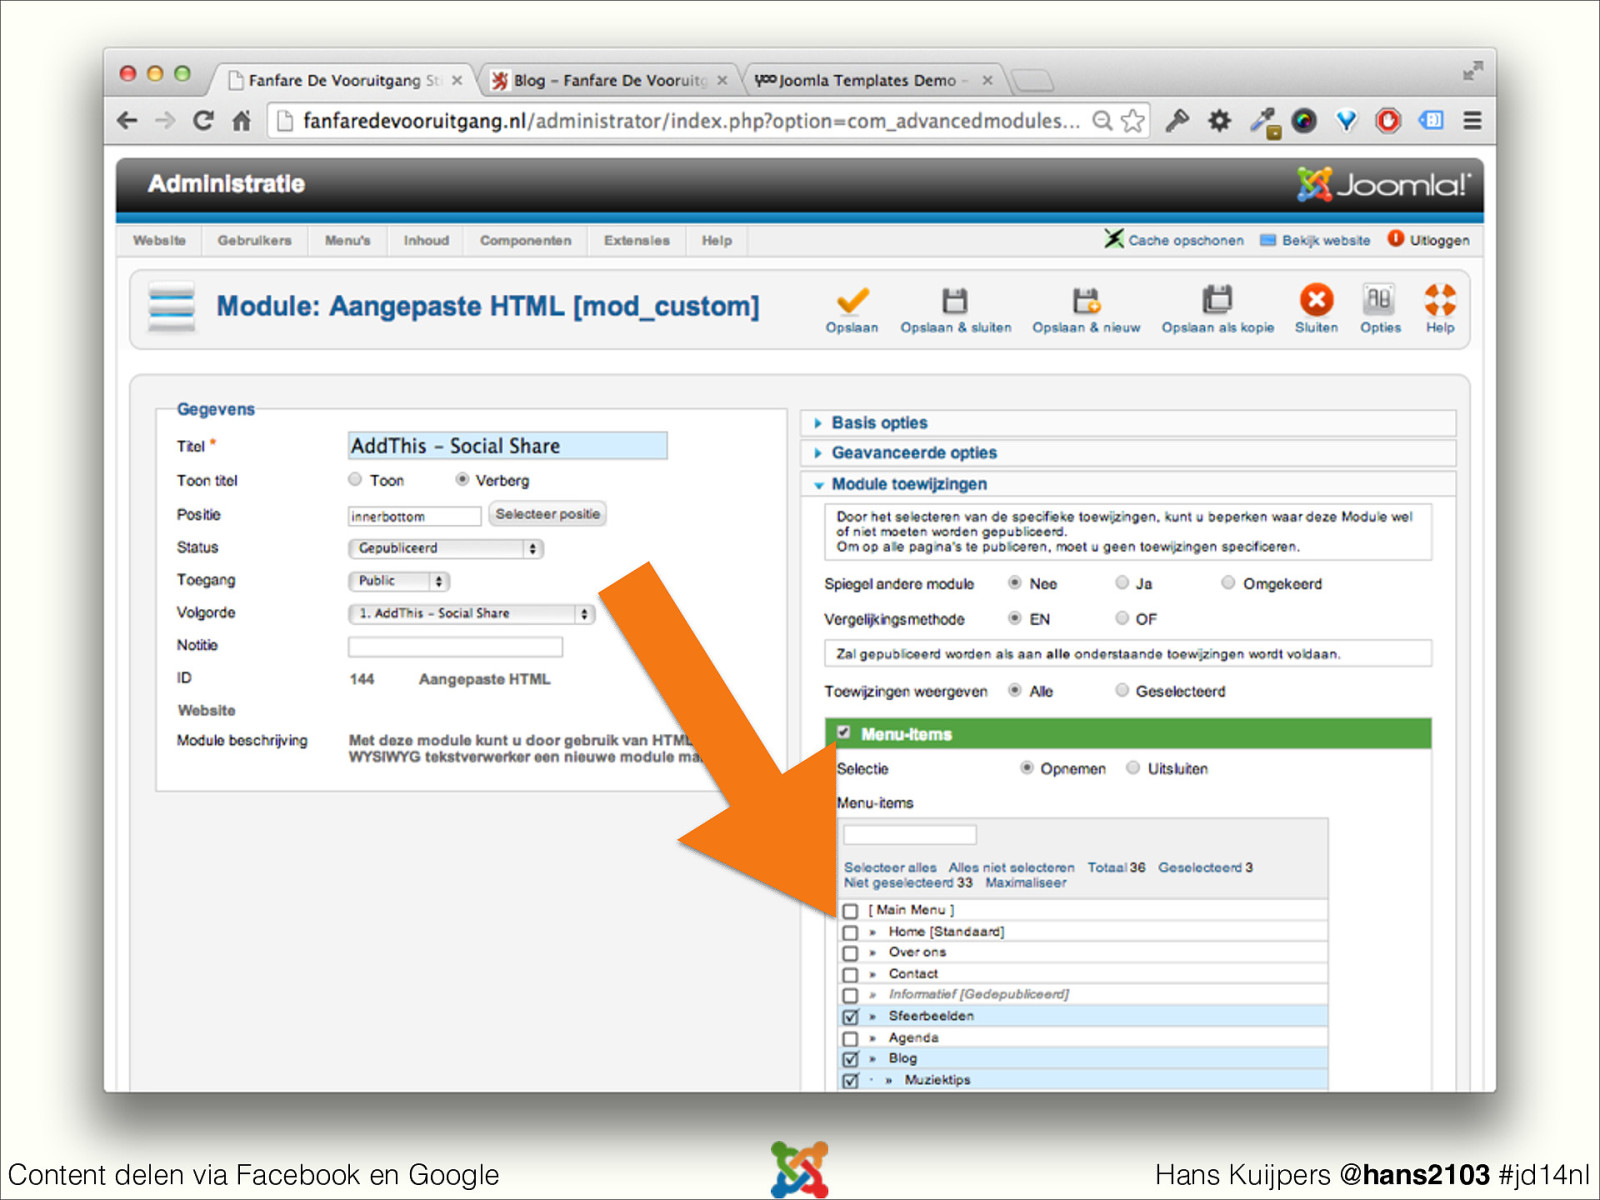This screenshot has height=1200, width=1600.
Task: Uncheck the Blog menu item checkbox
Action: [850, 1059]
